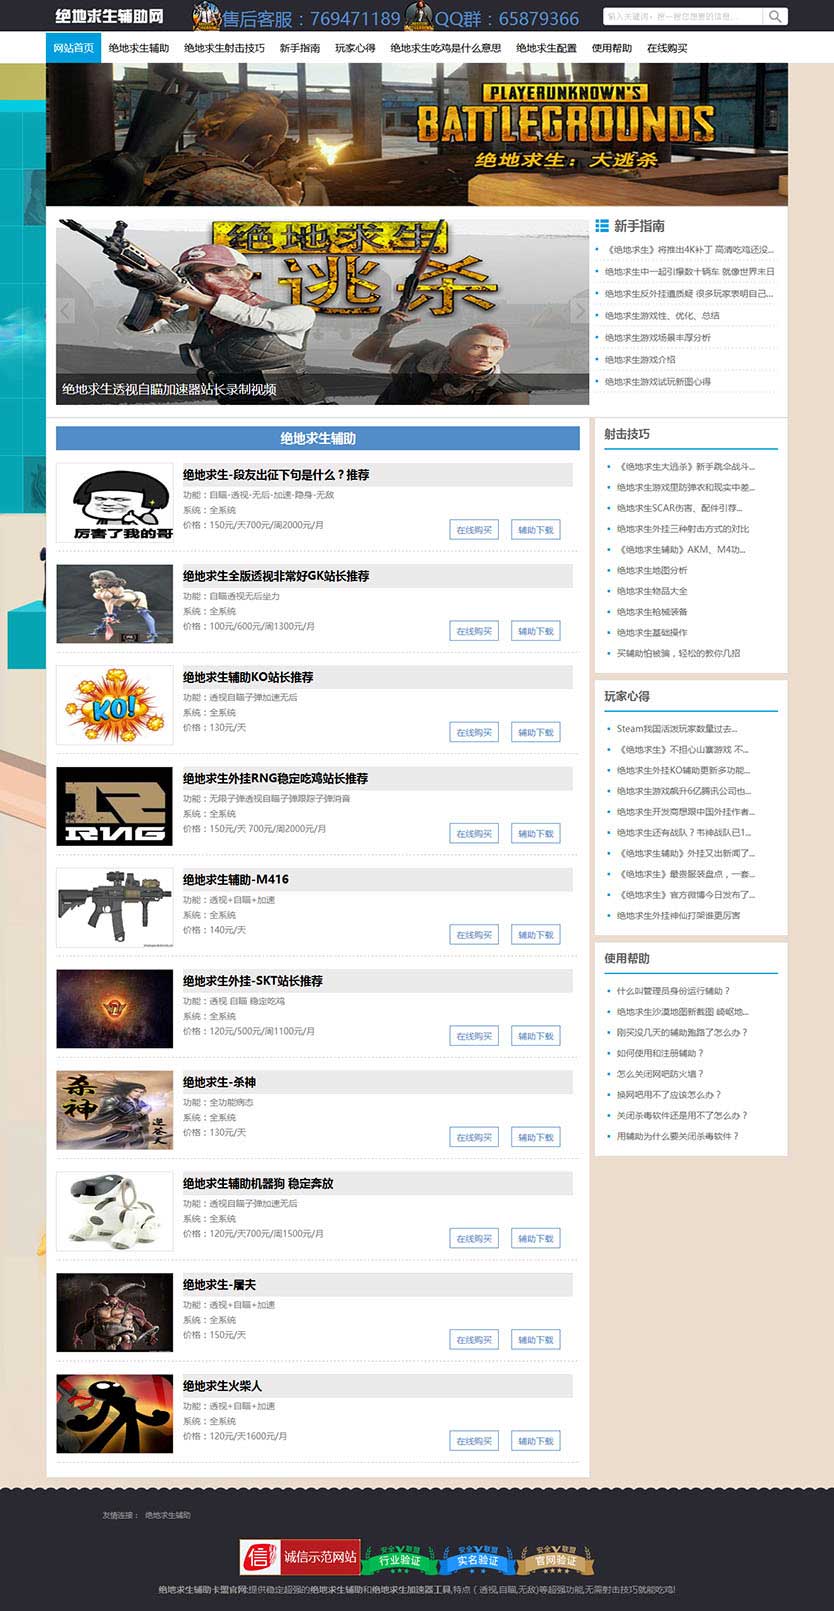Open the 绝地求生辅助 nav item
834x1611 pixels.
point(139,48)
